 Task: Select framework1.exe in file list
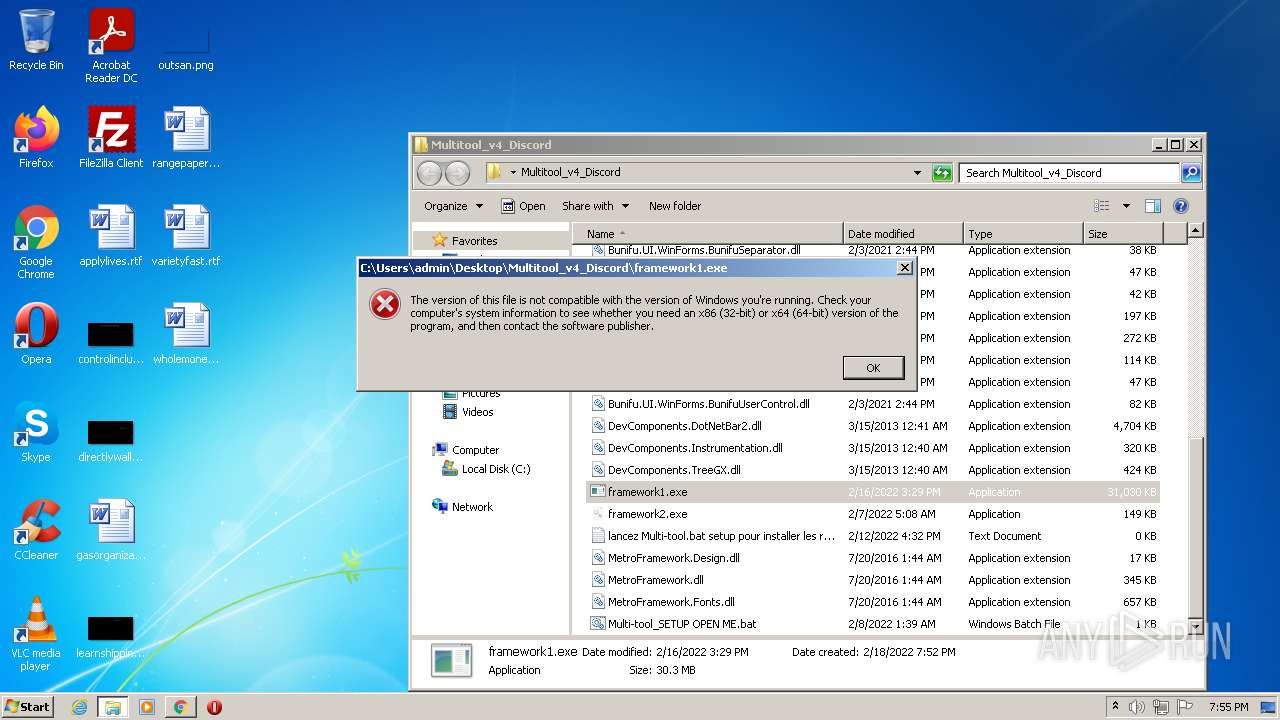point(872,492)
